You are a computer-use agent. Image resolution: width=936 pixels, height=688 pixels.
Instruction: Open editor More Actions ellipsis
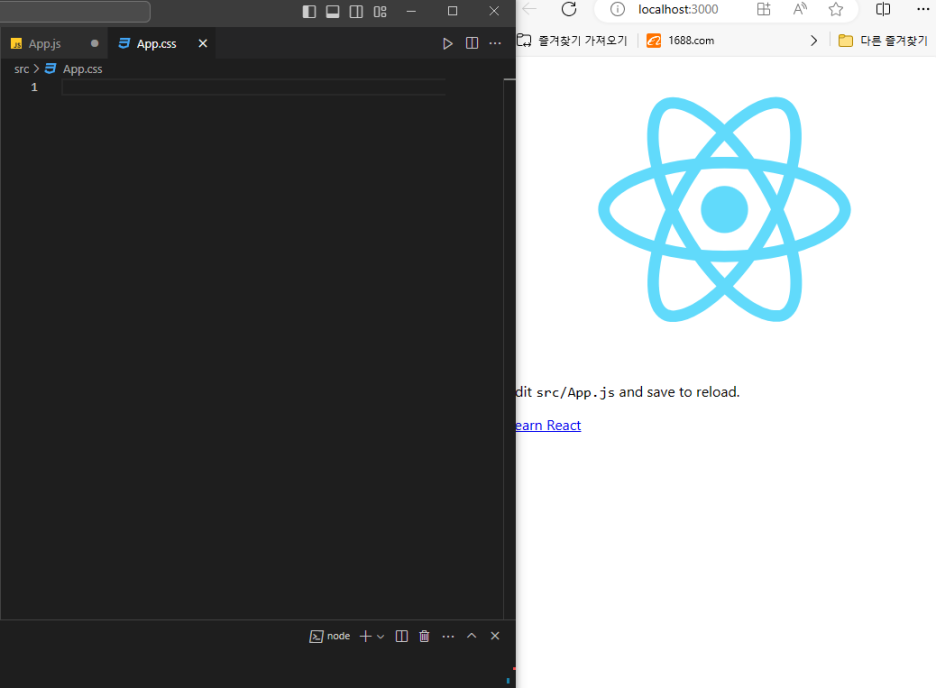click(x=495, y=43)
